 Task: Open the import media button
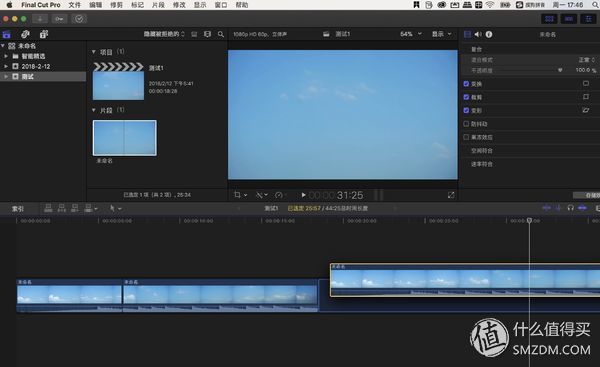click(40, 19)
